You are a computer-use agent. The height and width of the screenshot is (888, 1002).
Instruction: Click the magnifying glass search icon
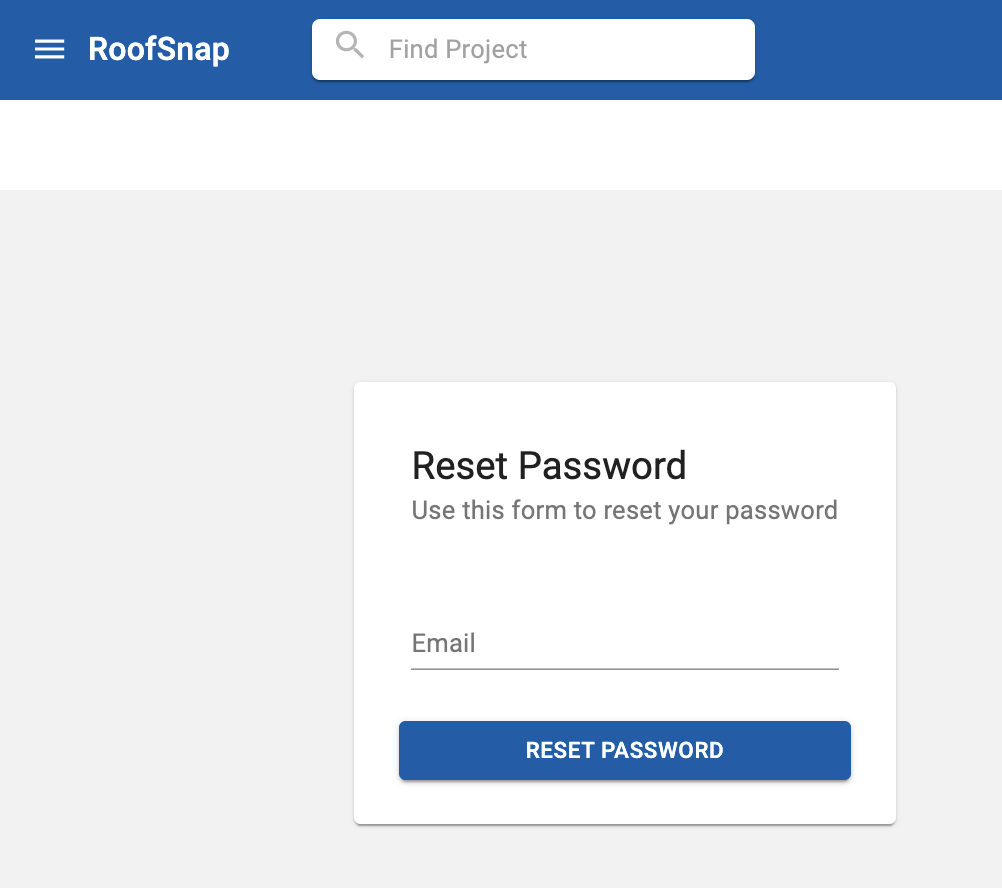tap(350, 45)
